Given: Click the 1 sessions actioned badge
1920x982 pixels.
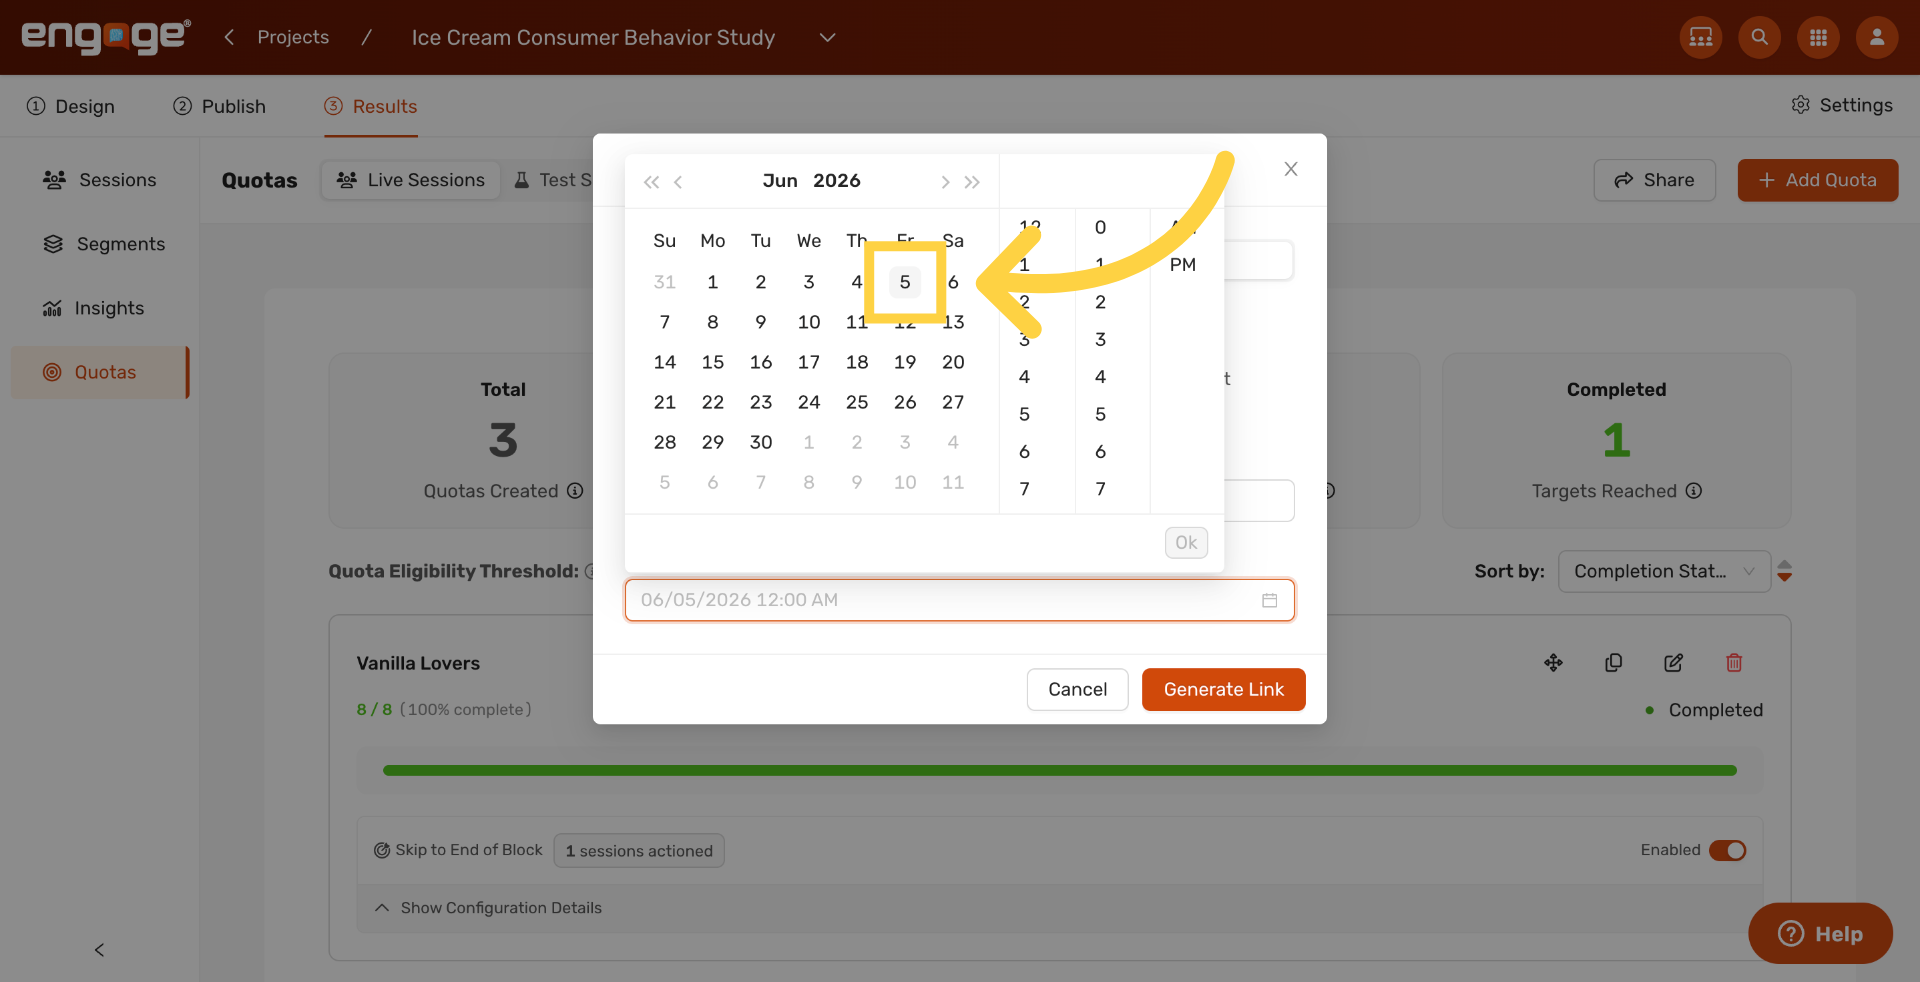Looking at the screenshot, I should (639, 851).
